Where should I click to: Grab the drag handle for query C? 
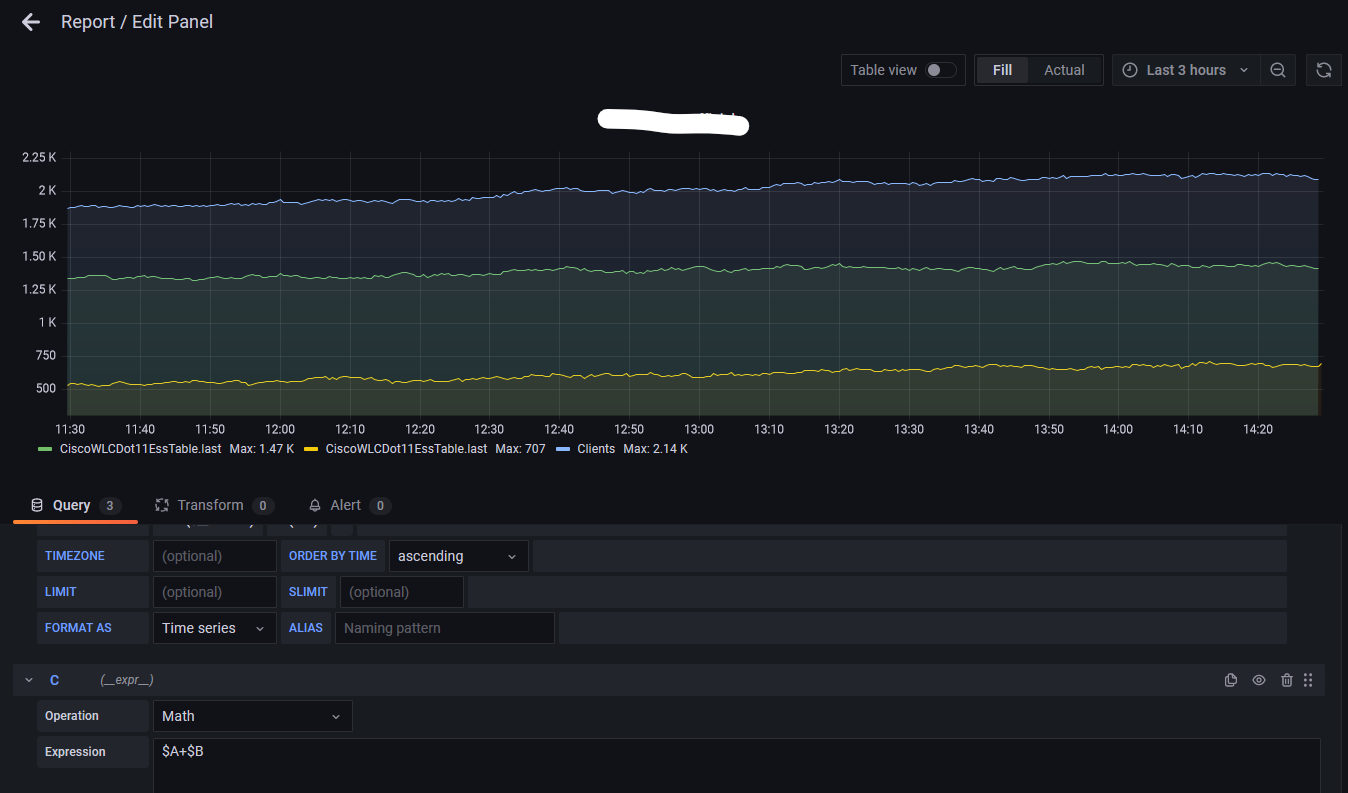point(1308,679)
